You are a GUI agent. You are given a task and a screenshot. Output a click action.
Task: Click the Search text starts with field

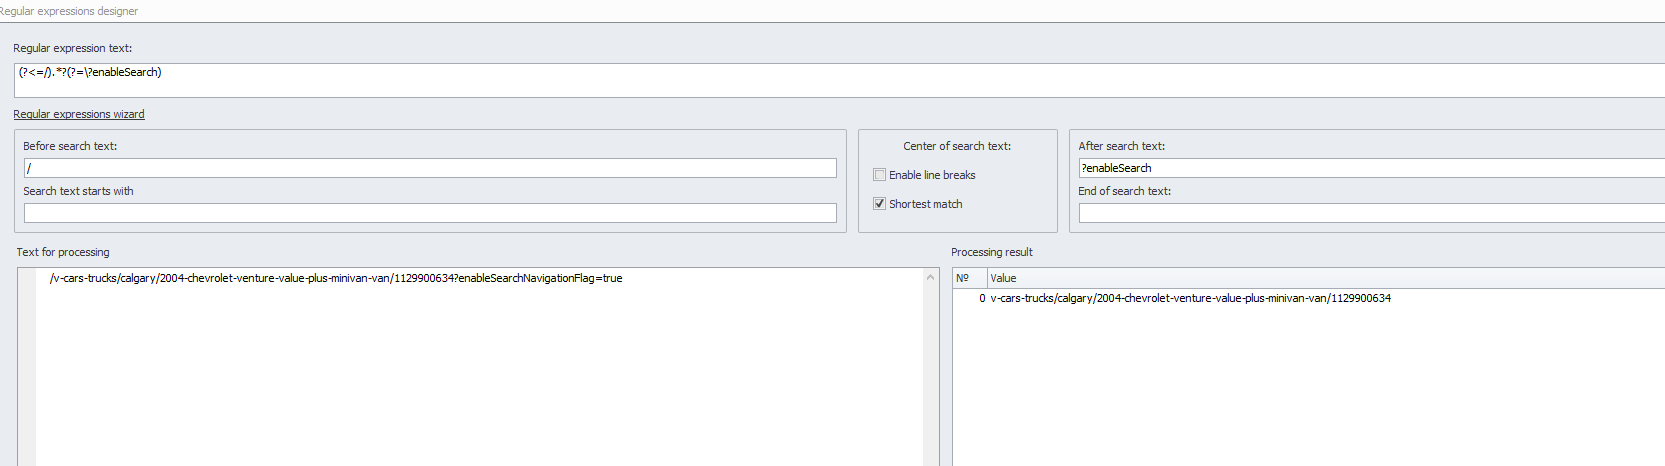(x=430, y=213)
